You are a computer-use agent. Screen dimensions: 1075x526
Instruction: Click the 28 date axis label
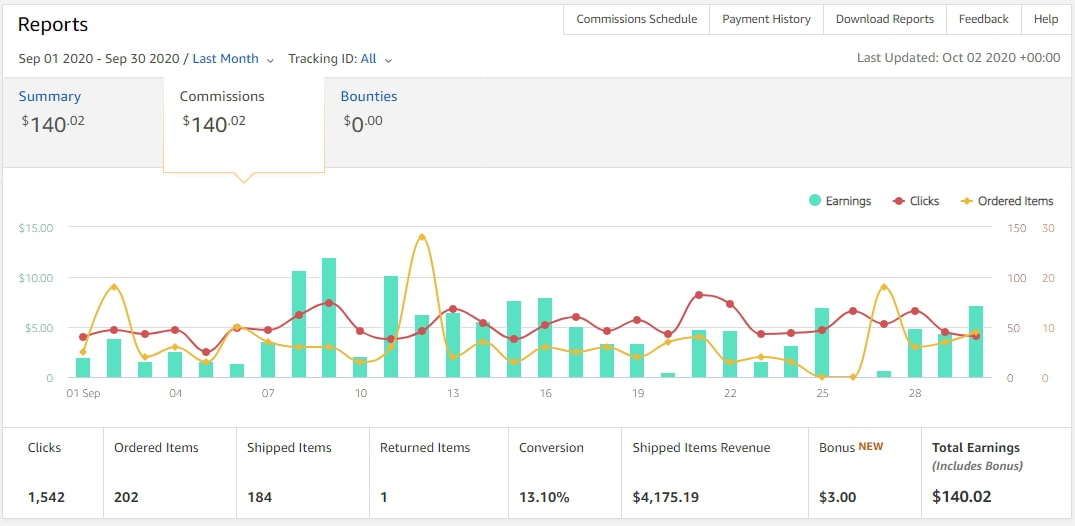915,394
